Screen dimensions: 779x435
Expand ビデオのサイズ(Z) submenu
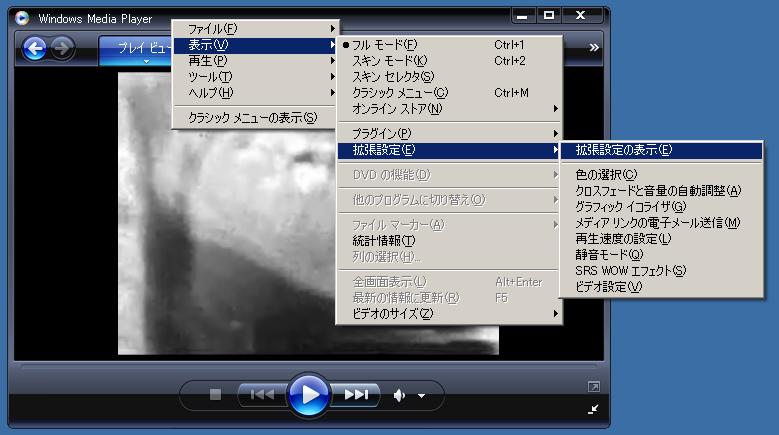point(450,314)
